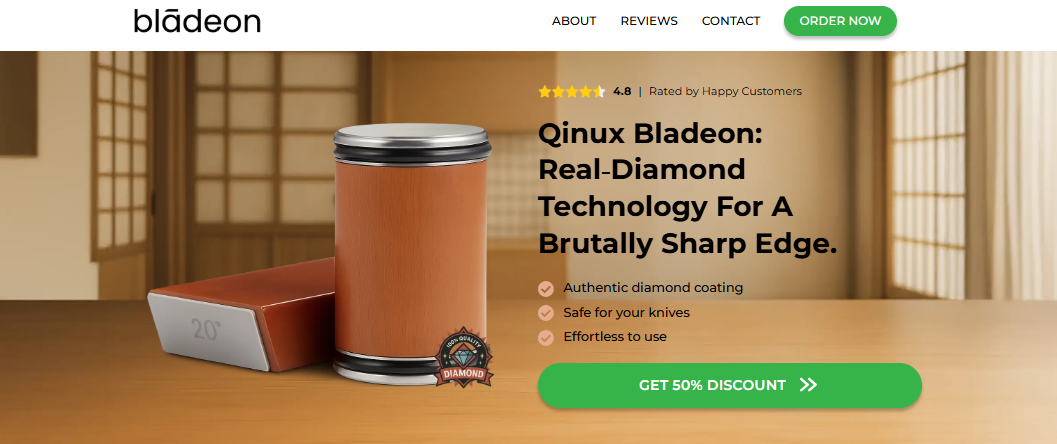Click the Authentic diamond coating text

[653, 288]
